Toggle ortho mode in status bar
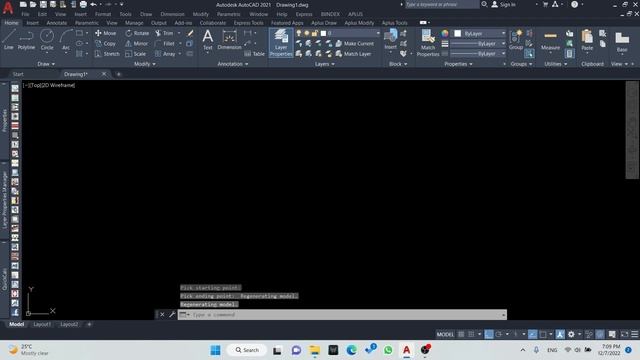This screenshot has width=640, height=360. click(x=489, y=334)
